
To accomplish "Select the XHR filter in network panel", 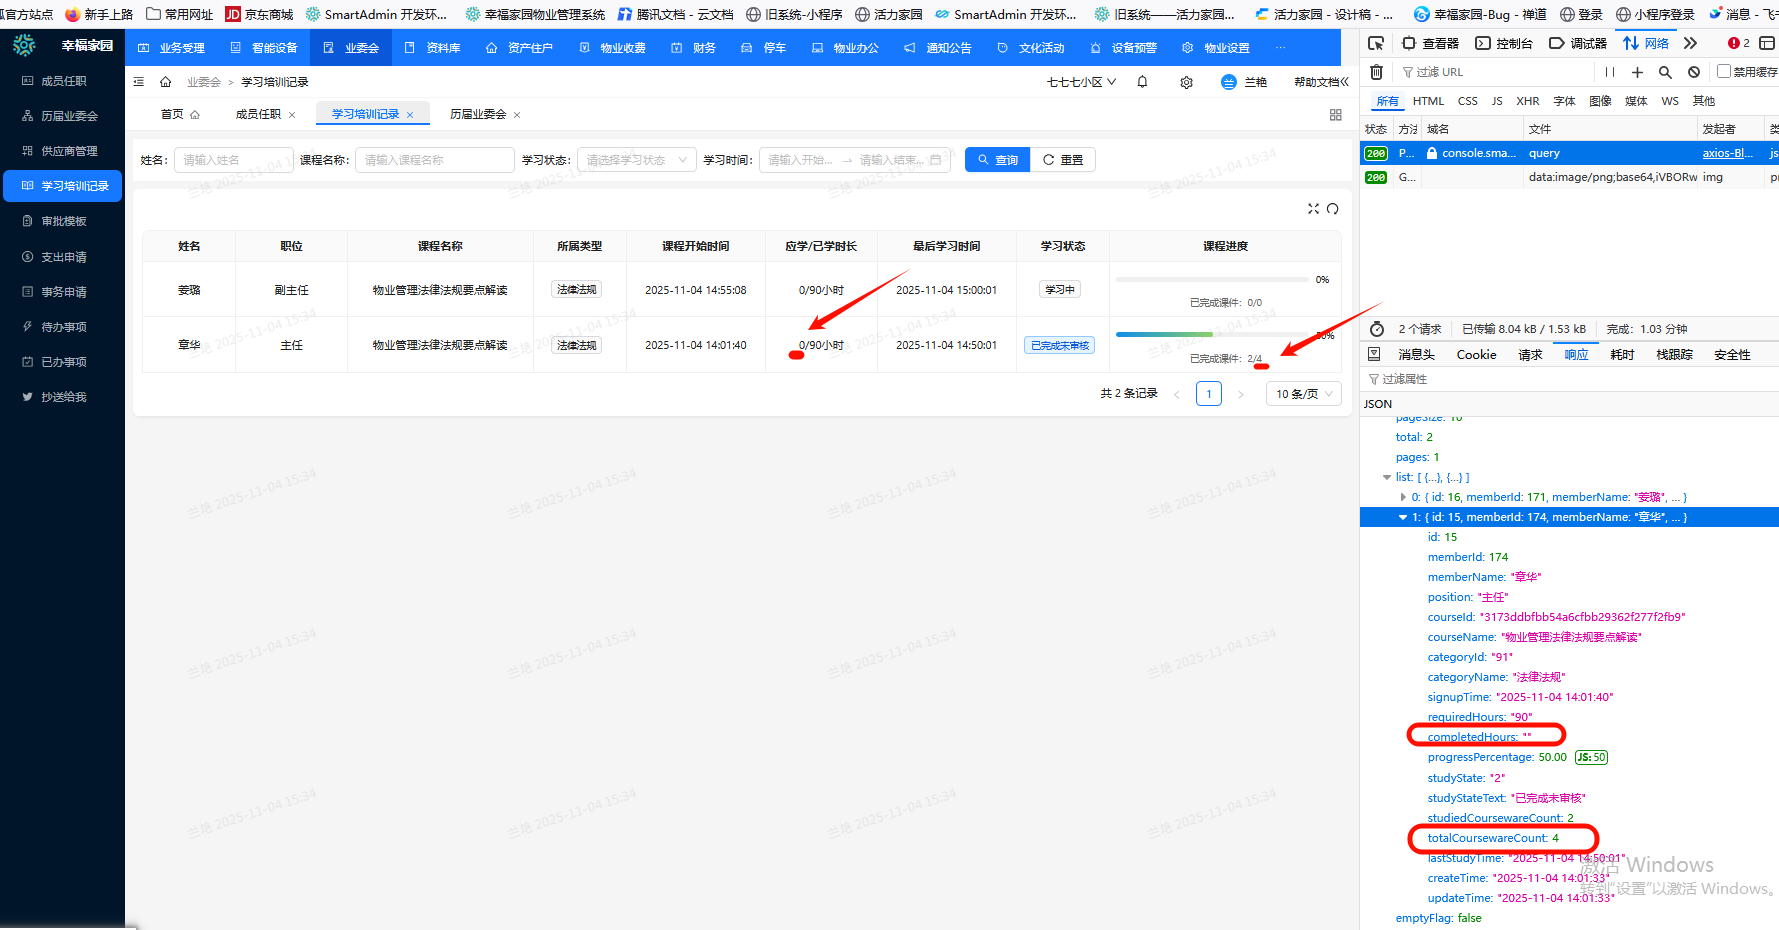I will click(x=1527, y=101).
